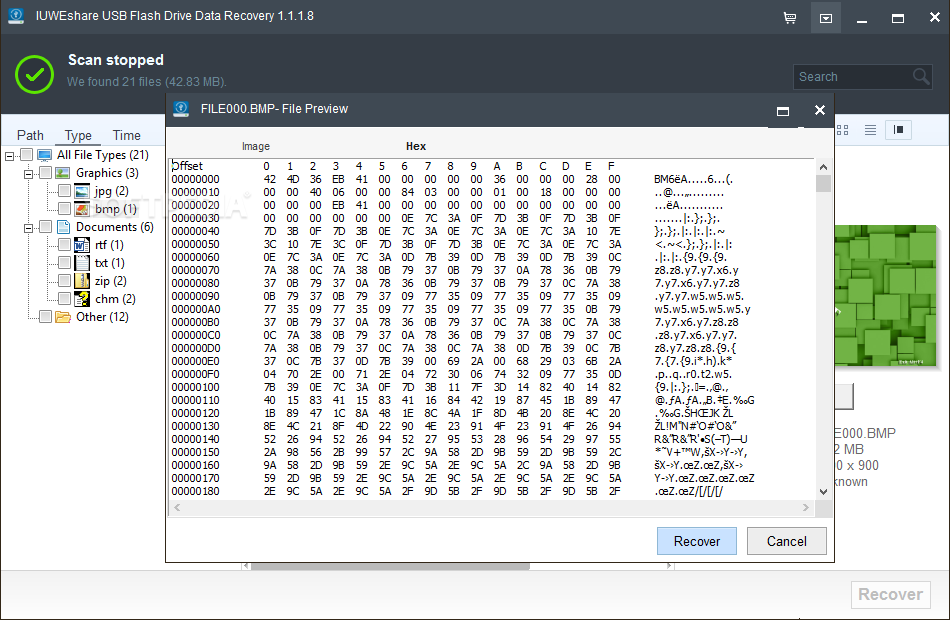Open the Hex preview tab
This screenshot has width=950, height=620.
click(x=416, y=146)
